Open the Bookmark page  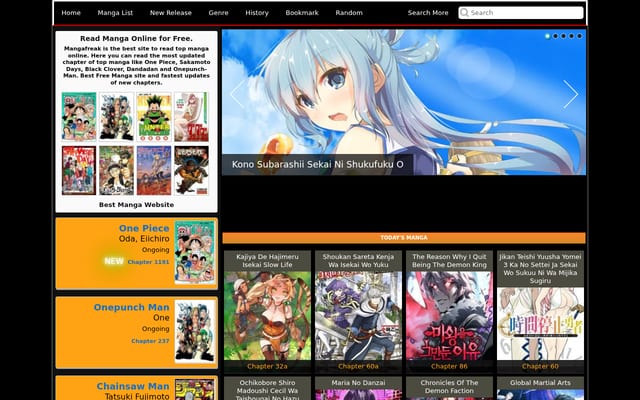click(x=302, y=13)
